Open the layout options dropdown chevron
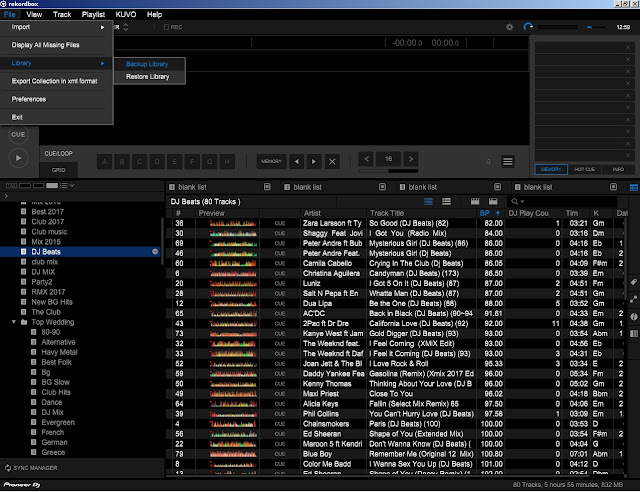 click(x=72, y=186)
